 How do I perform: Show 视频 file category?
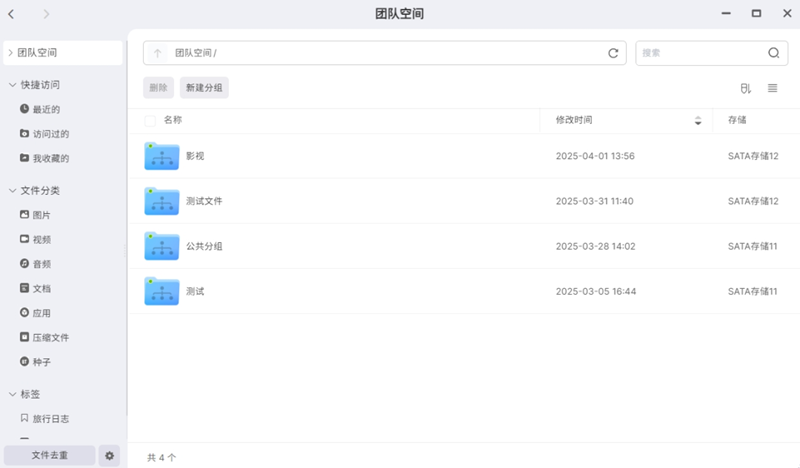[x=35, y=239]
